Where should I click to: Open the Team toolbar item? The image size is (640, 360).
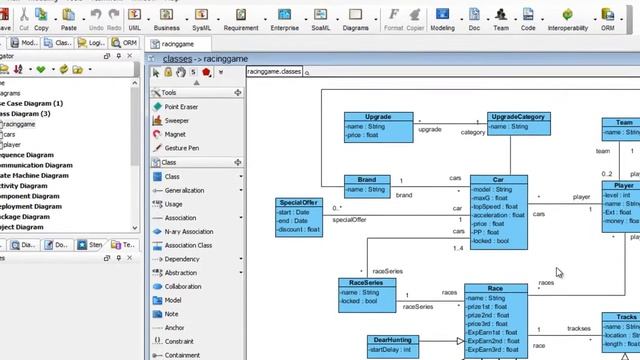tap(501, 19)
